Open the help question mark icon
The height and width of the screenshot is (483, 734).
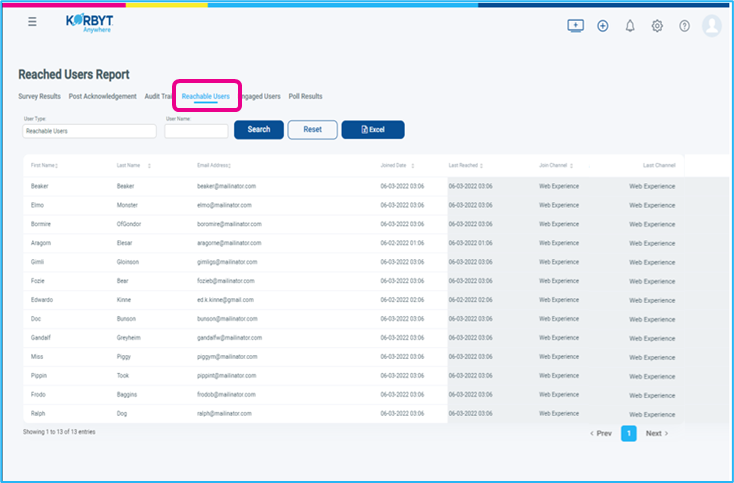click(684, 26)
